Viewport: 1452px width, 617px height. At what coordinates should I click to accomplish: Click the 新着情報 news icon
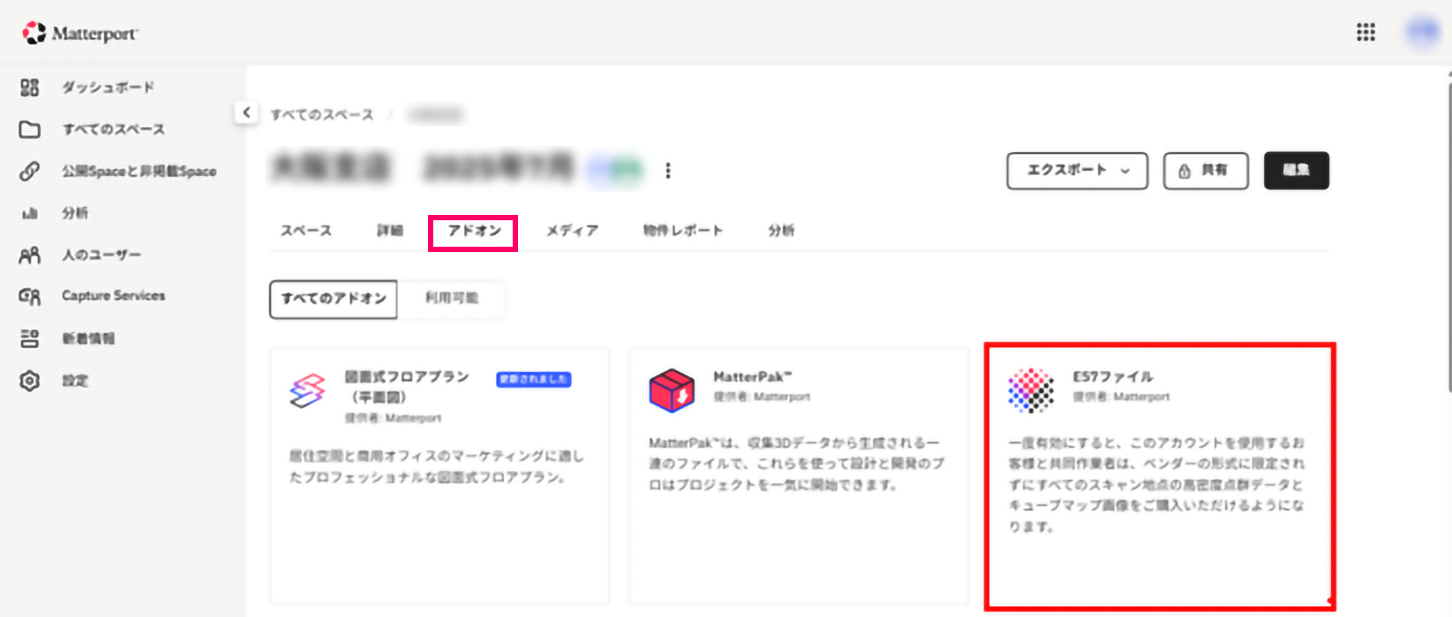coord(29,338)
